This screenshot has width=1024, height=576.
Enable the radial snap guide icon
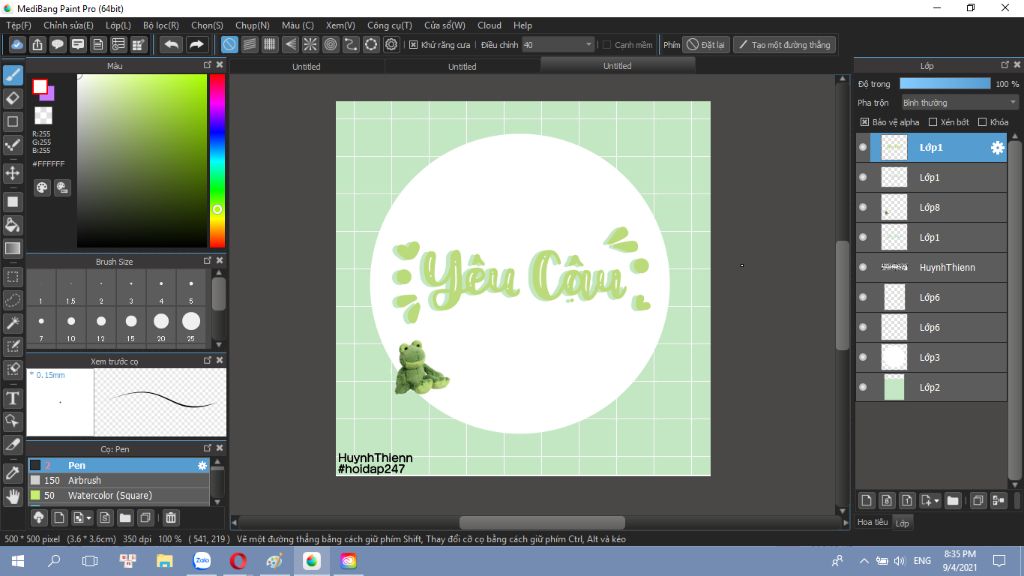310,44
